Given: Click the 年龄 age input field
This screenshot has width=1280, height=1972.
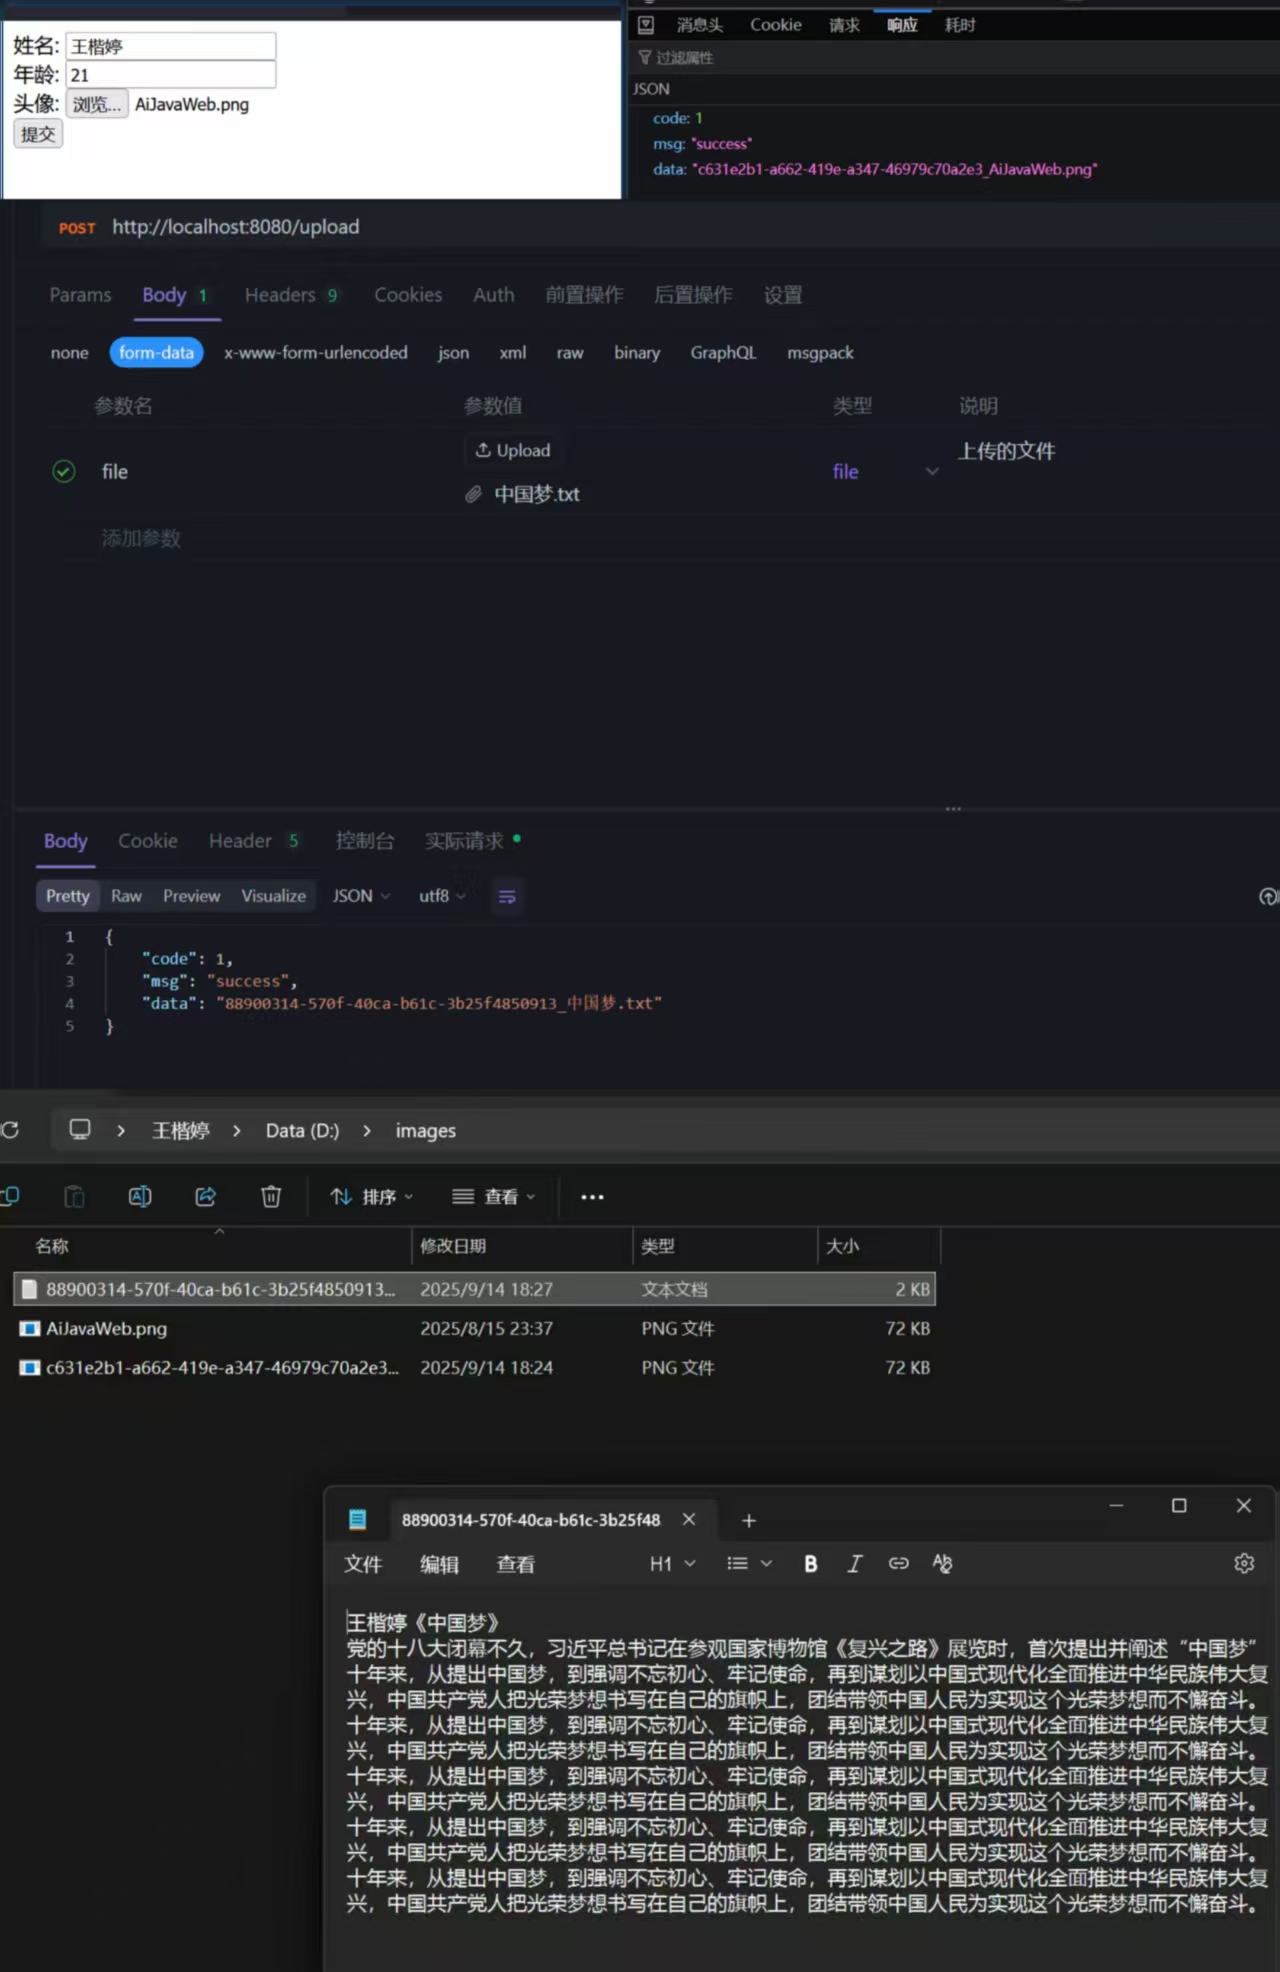Looking at the screenshot, I should click(x=170, y=75).
